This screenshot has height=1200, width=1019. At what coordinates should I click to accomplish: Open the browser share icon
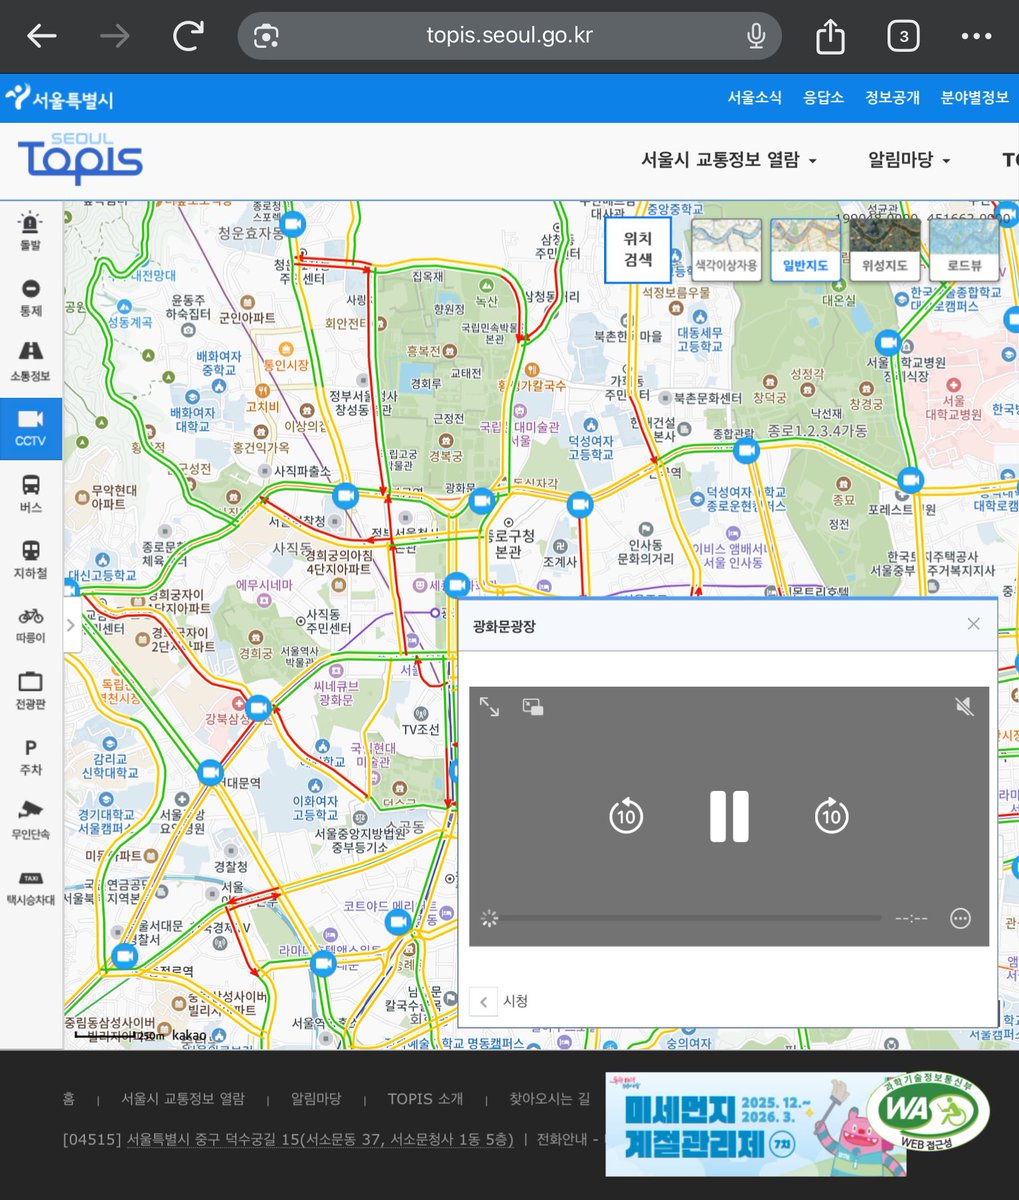pyautogui.click(x=830, y=36)
